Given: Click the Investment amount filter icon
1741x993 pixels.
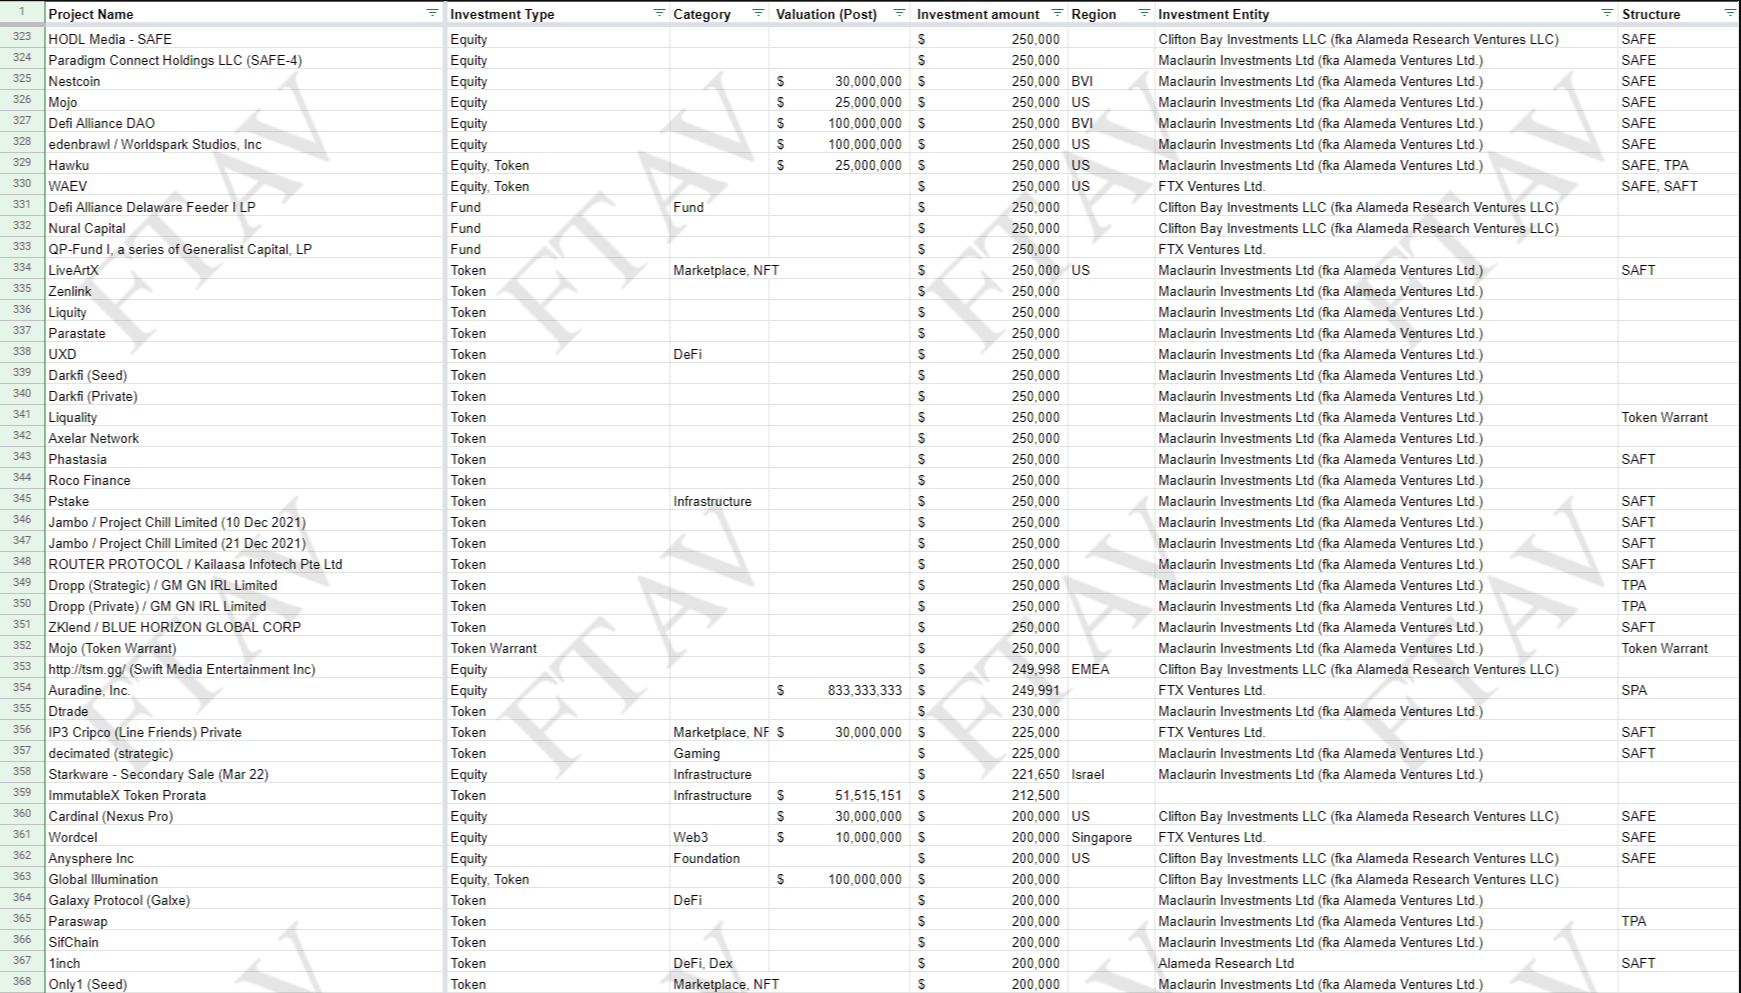Looking at the screenshot, I should 1057,14.
